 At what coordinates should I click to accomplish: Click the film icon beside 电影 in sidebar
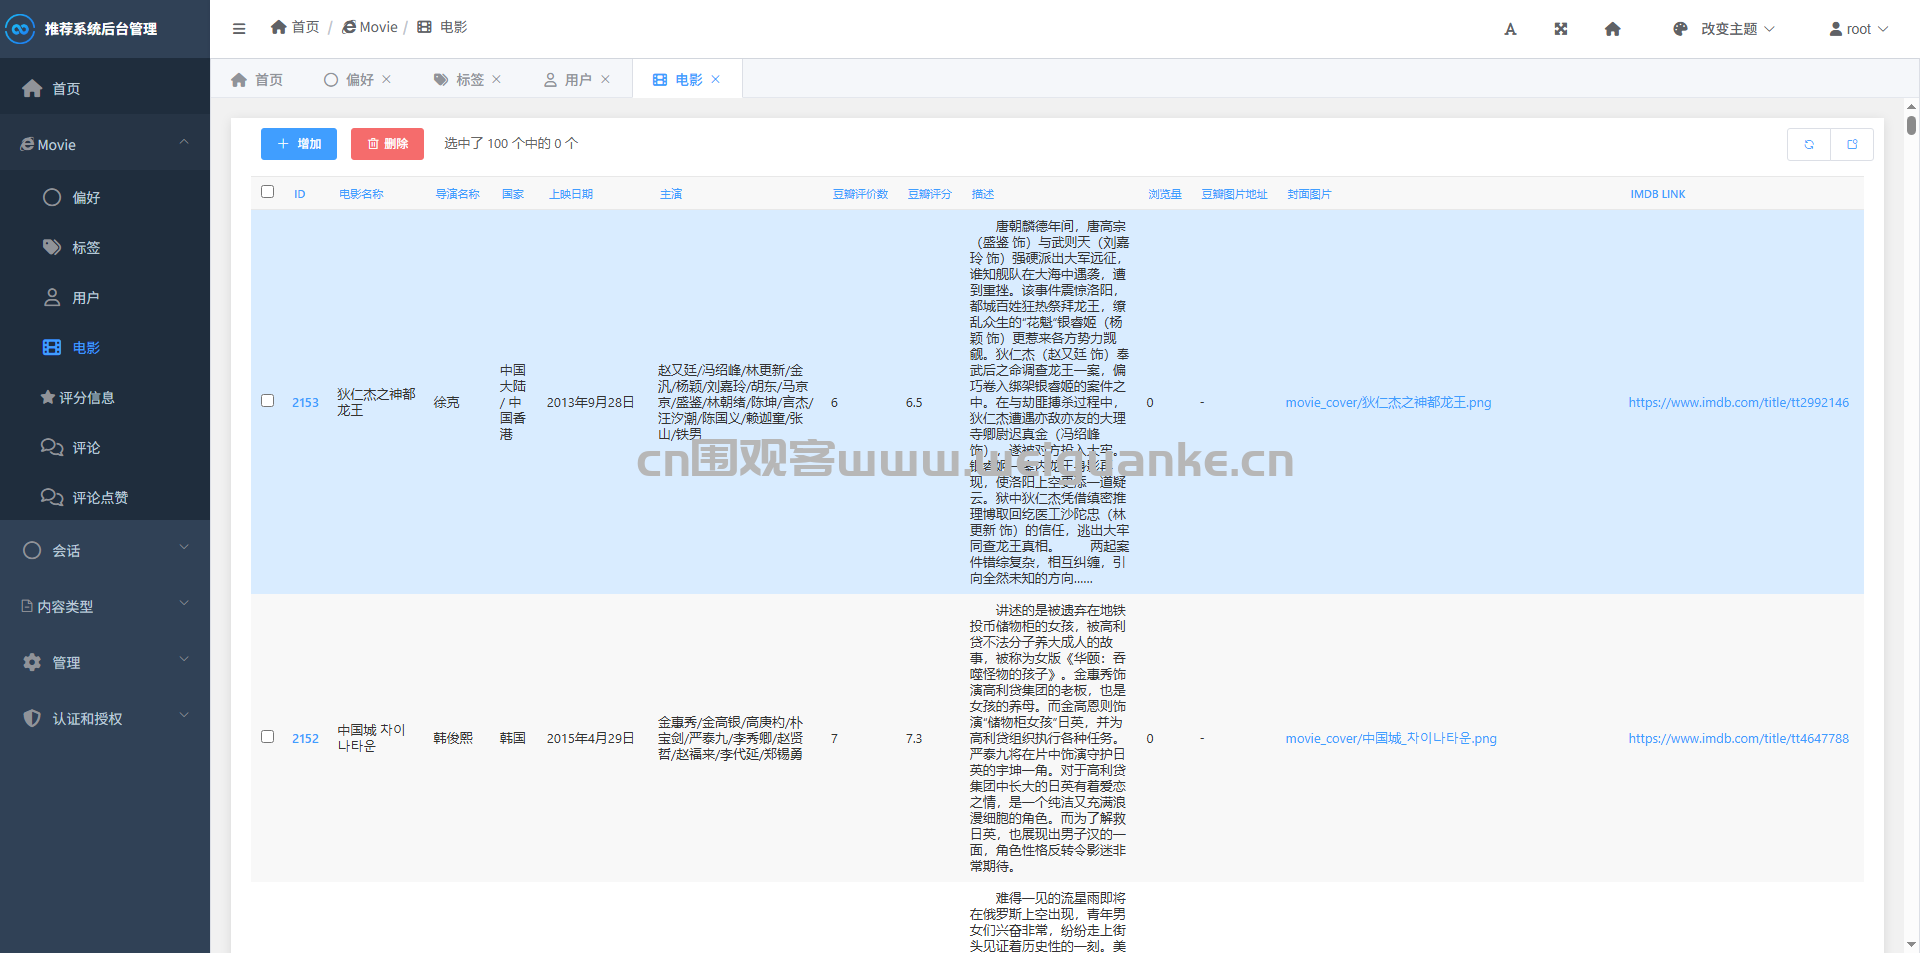52,347
